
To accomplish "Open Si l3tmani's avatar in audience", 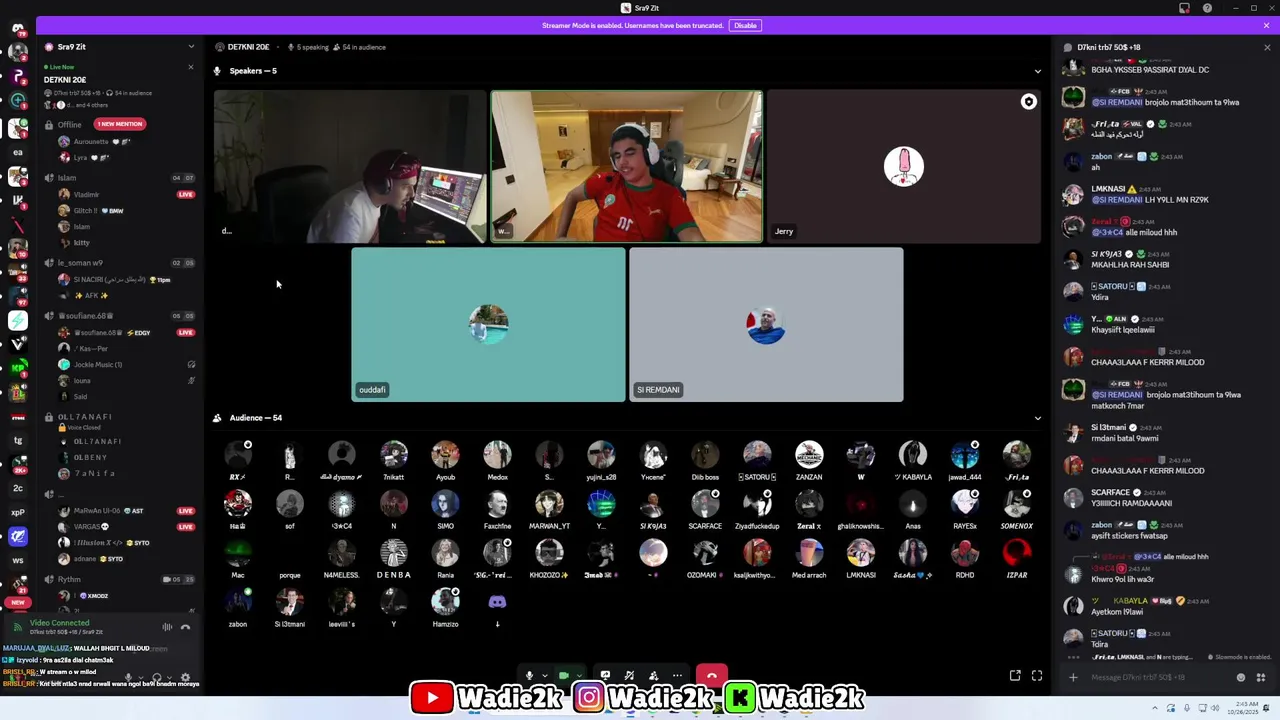I will point(289,601).
